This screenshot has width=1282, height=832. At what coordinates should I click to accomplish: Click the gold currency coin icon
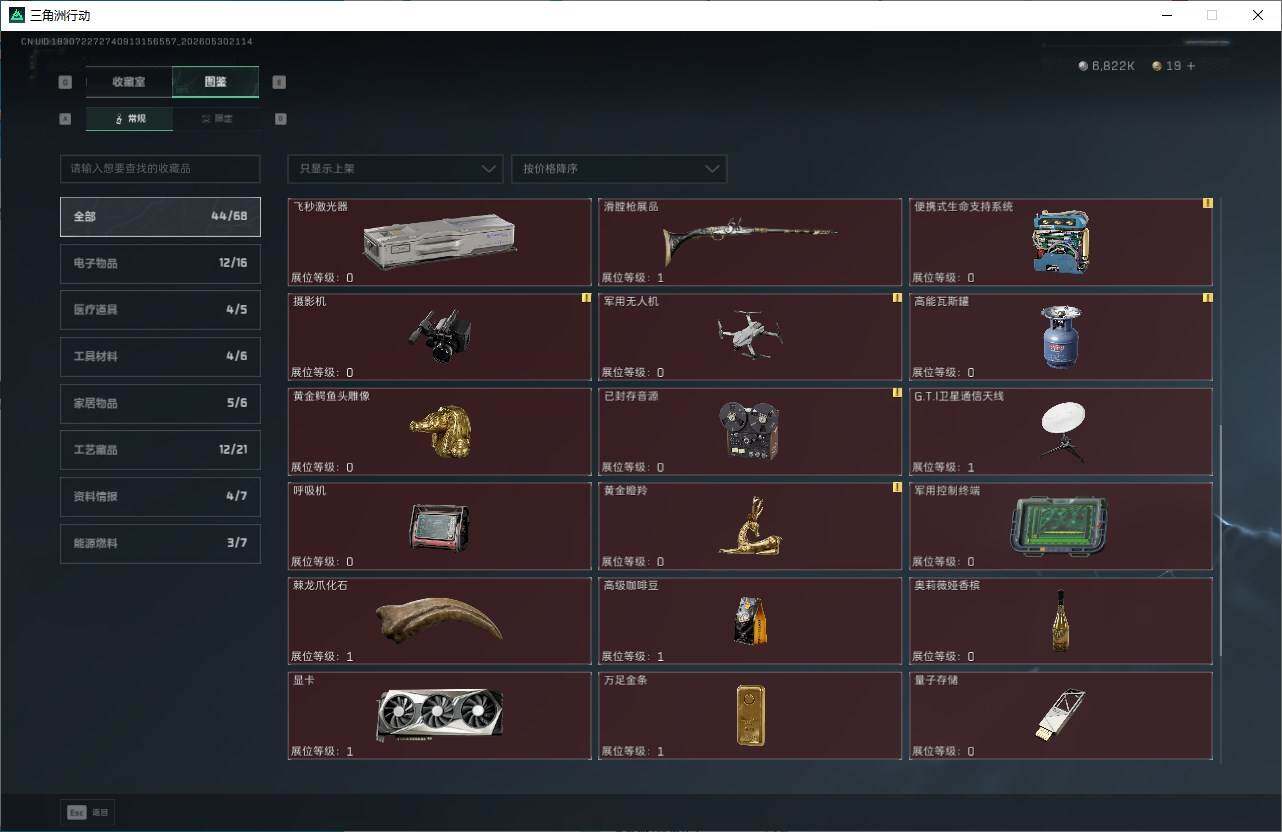[1157, 66]
